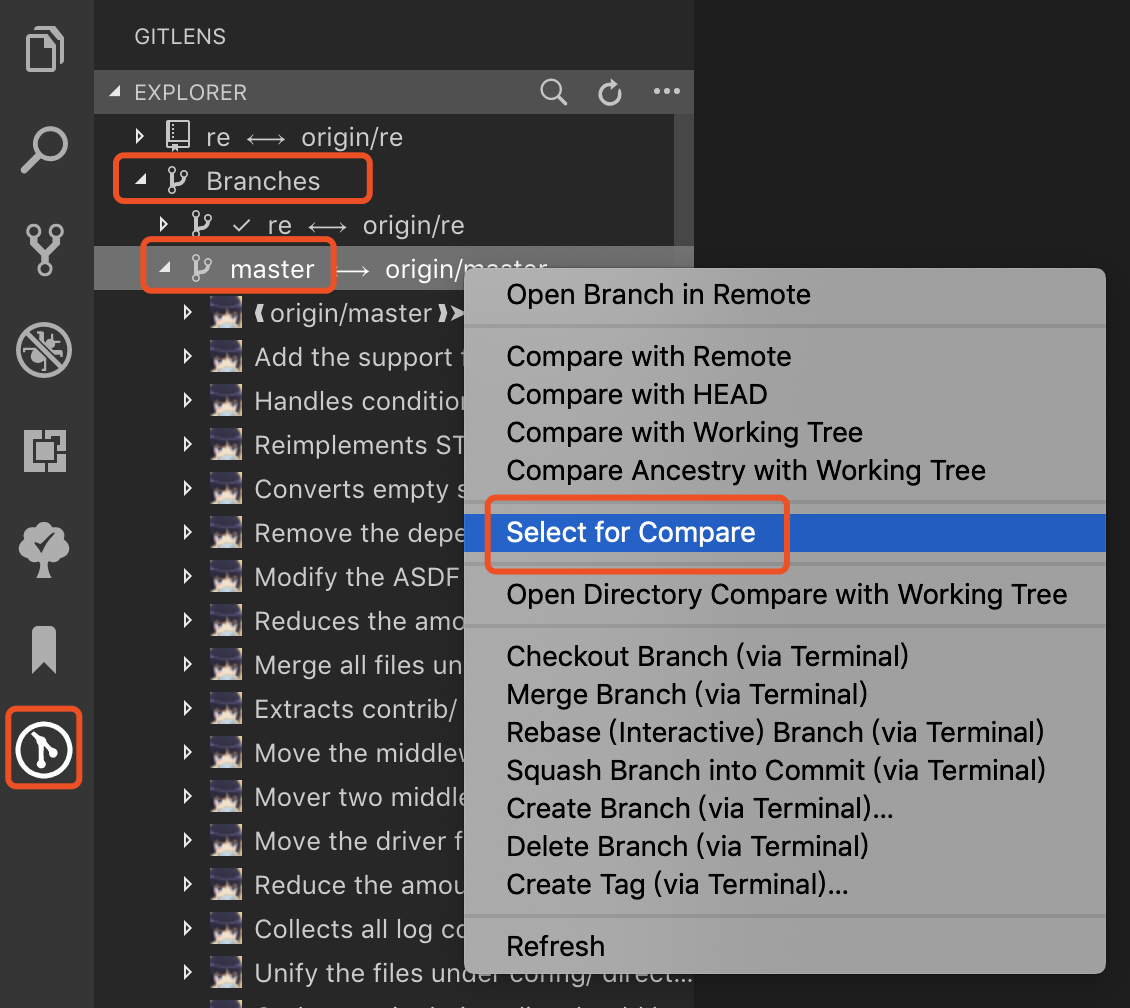
Task: Open the tree-with-checkmark view icon
Action: (44, 550)
